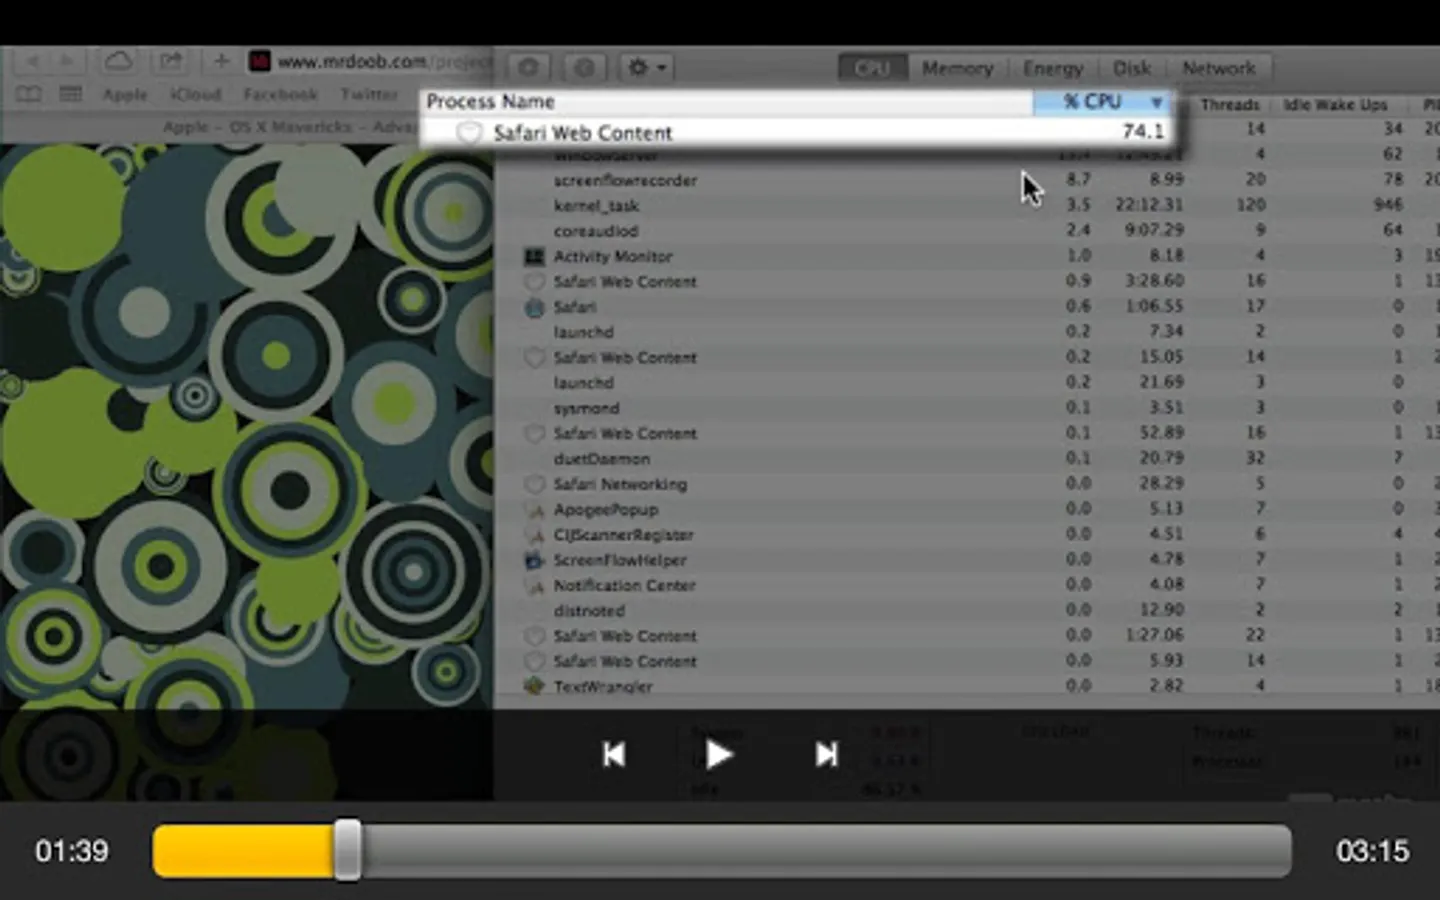The image size is (1440, 900).
Task: Select the CIJScannerRegister process
Action: coord(623,535)
